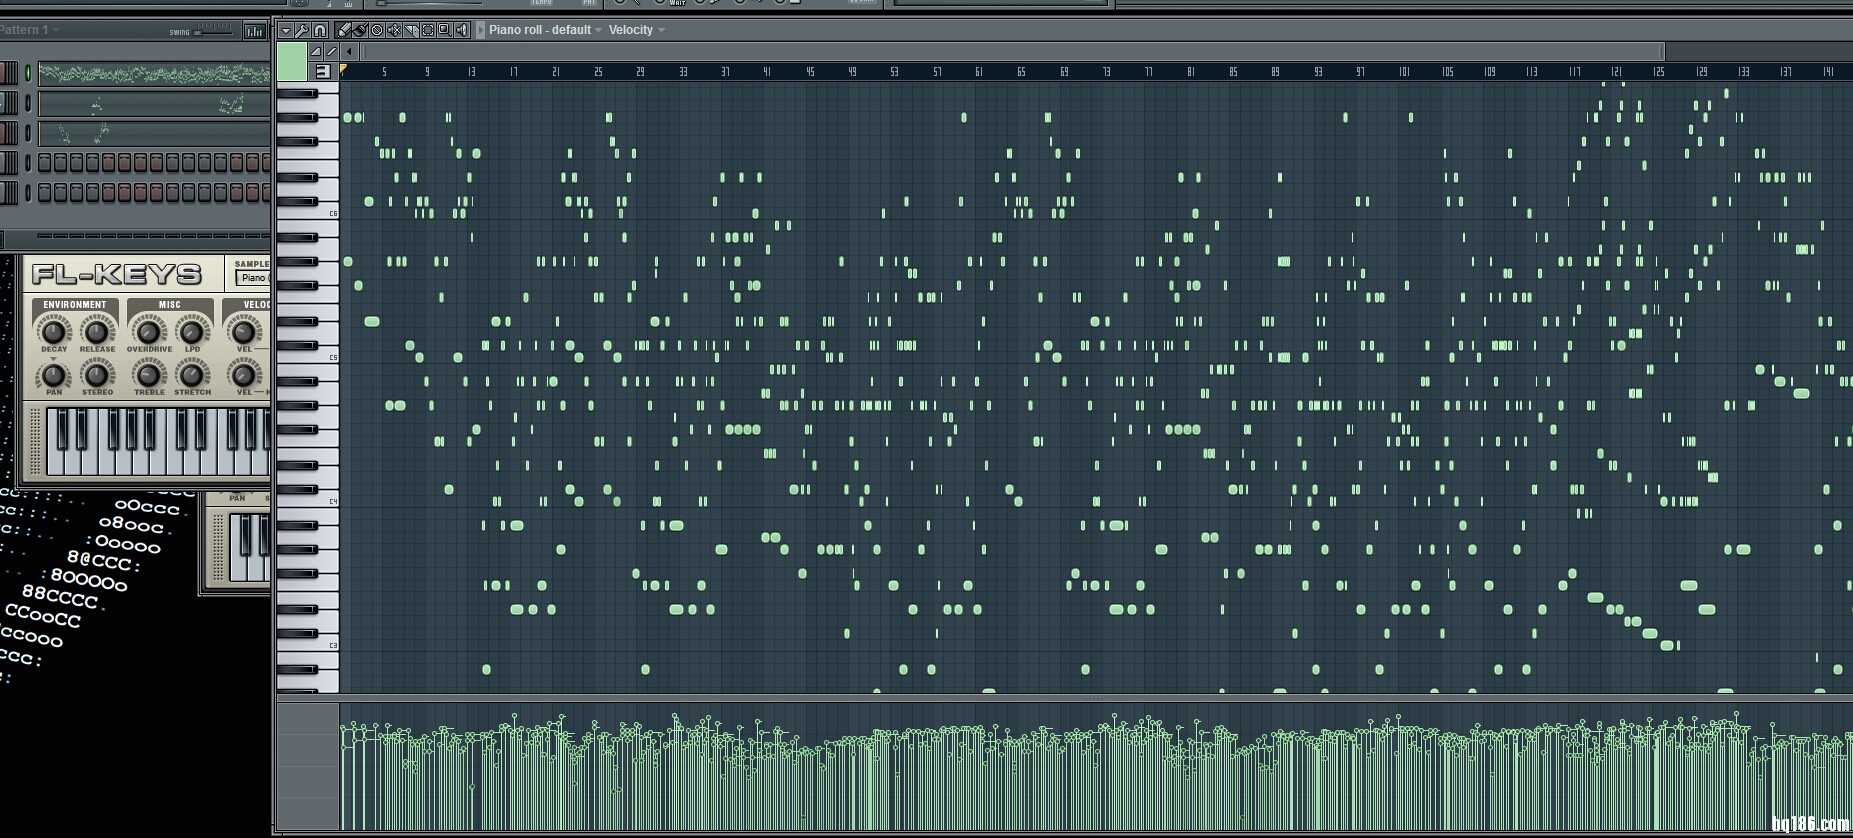1853x838 pixels.
Task: Click a key on FL-KEYS on-screen keyboard
Action: click(158, 440)
